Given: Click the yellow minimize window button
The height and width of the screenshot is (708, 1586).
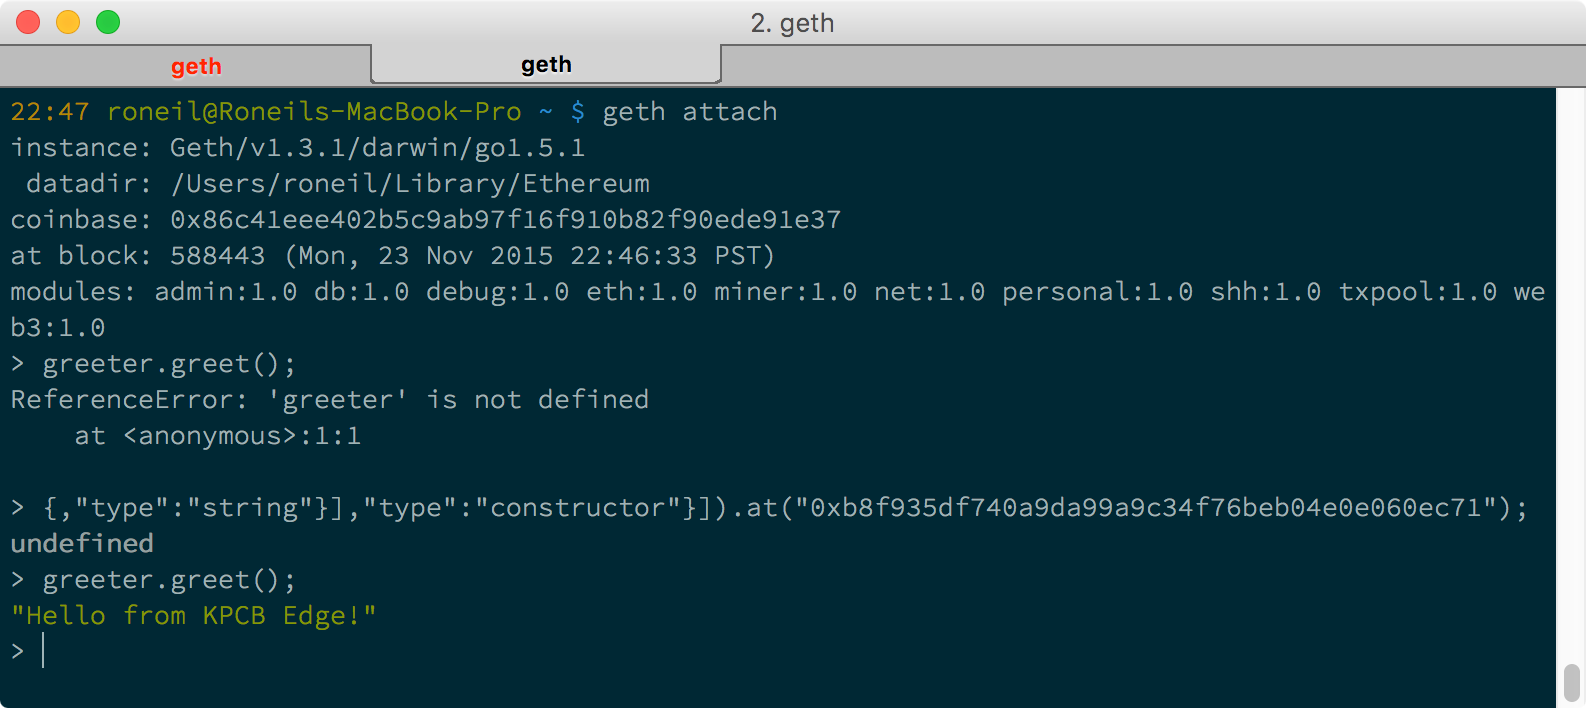Looking at the screenshot, I should 68,22.
